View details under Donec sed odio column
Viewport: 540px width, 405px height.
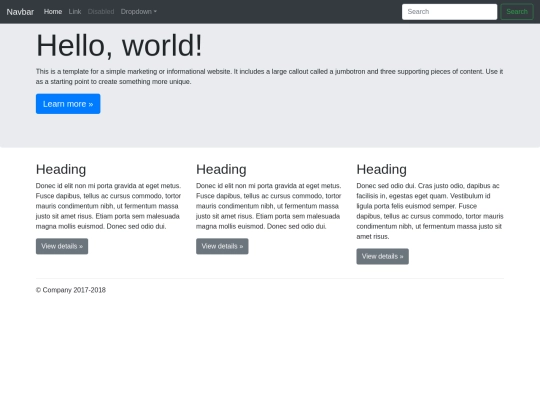pos(383,256)
